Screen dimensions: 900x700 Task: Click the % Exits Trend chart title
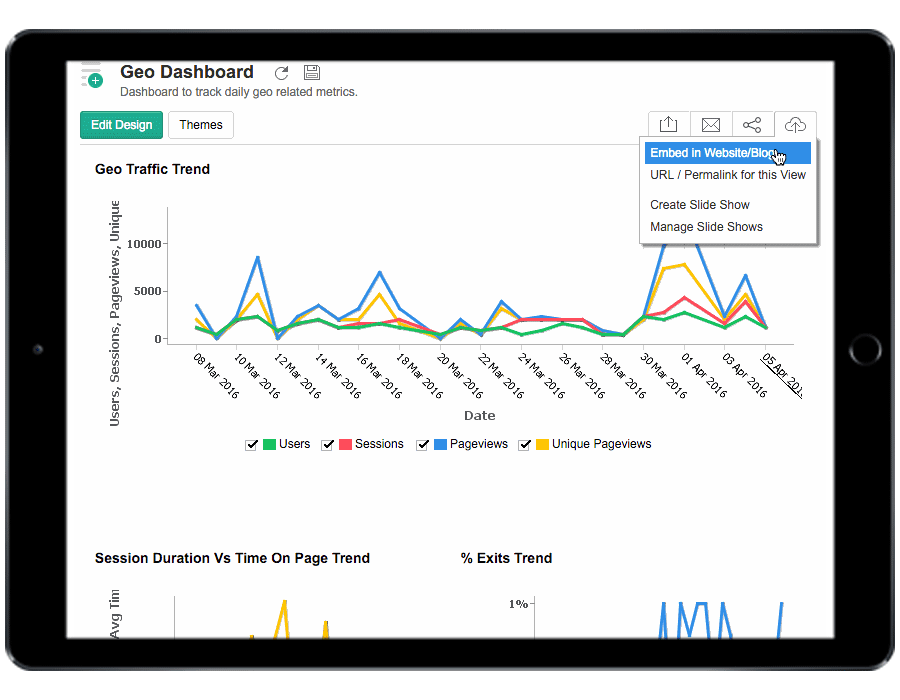[506, 558]
